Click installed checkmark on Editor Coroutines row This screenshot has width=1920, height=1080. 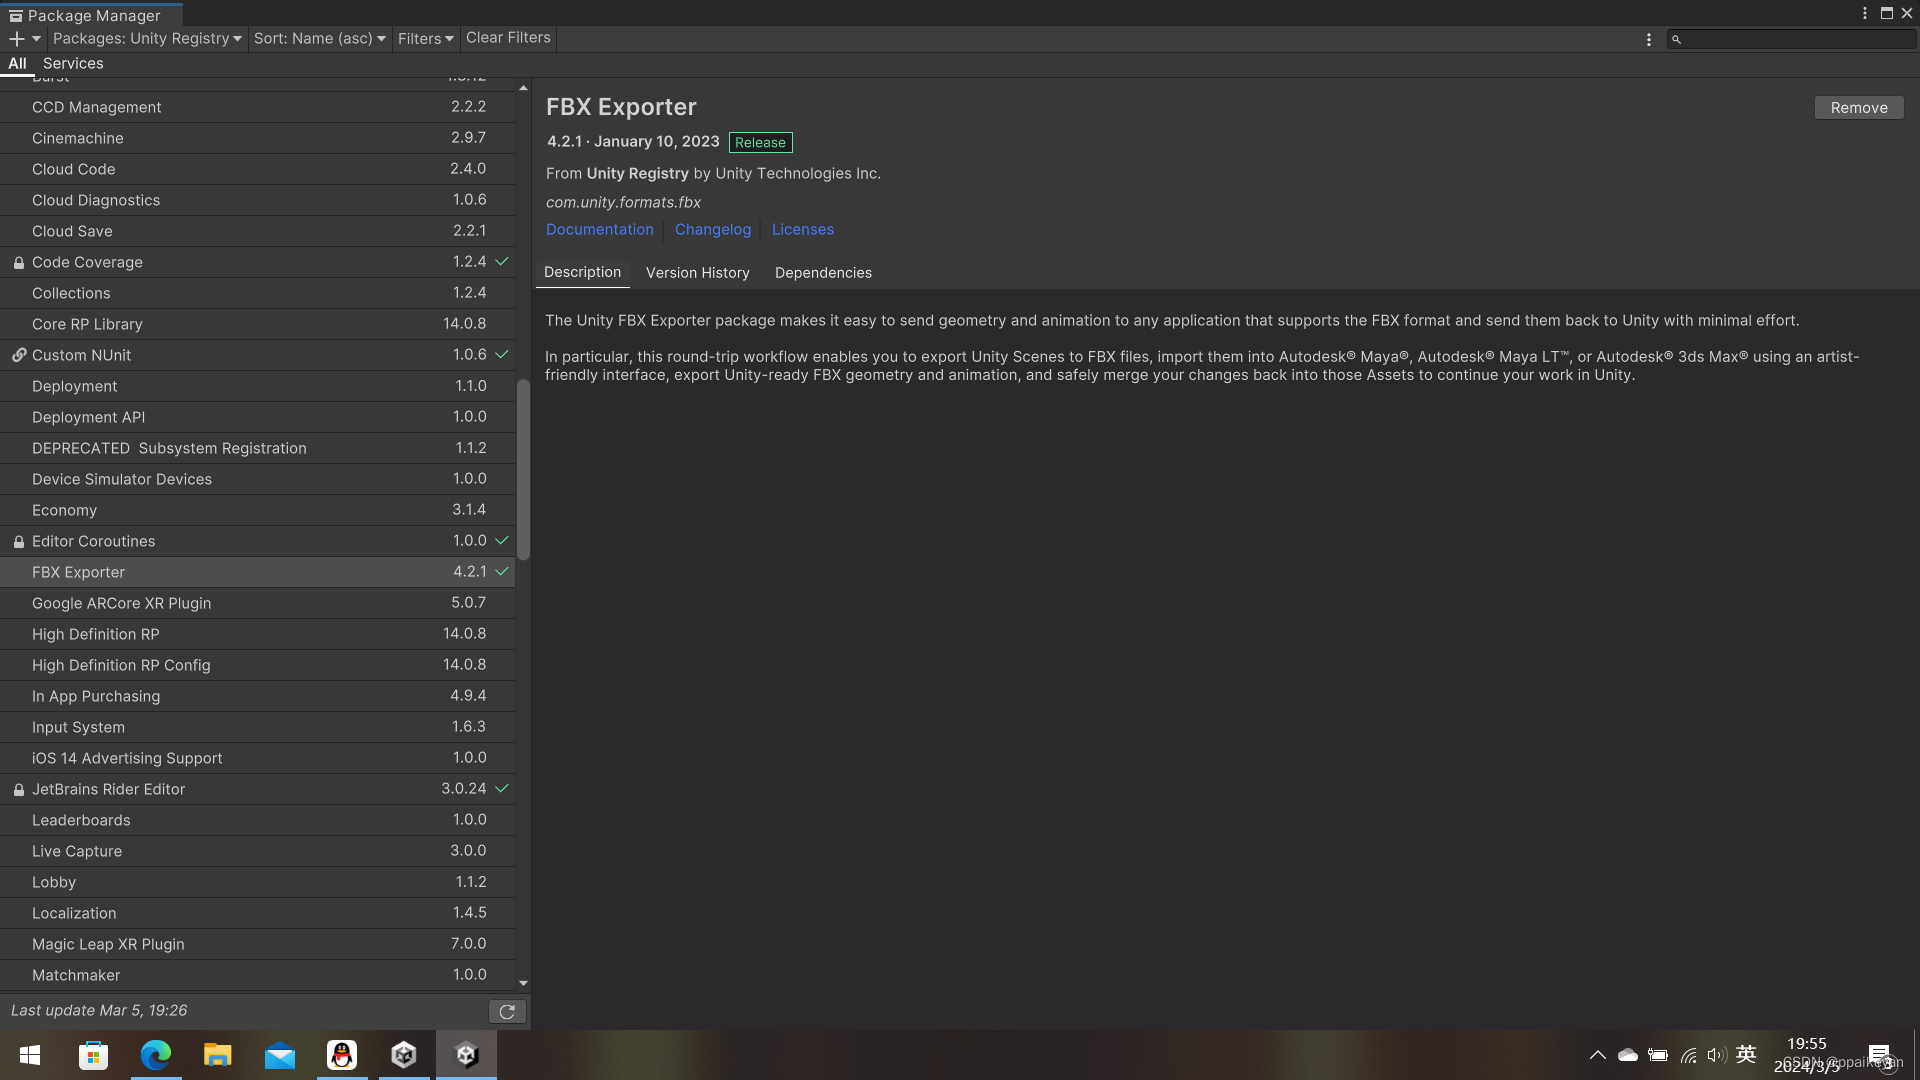(x=502, y=541)
